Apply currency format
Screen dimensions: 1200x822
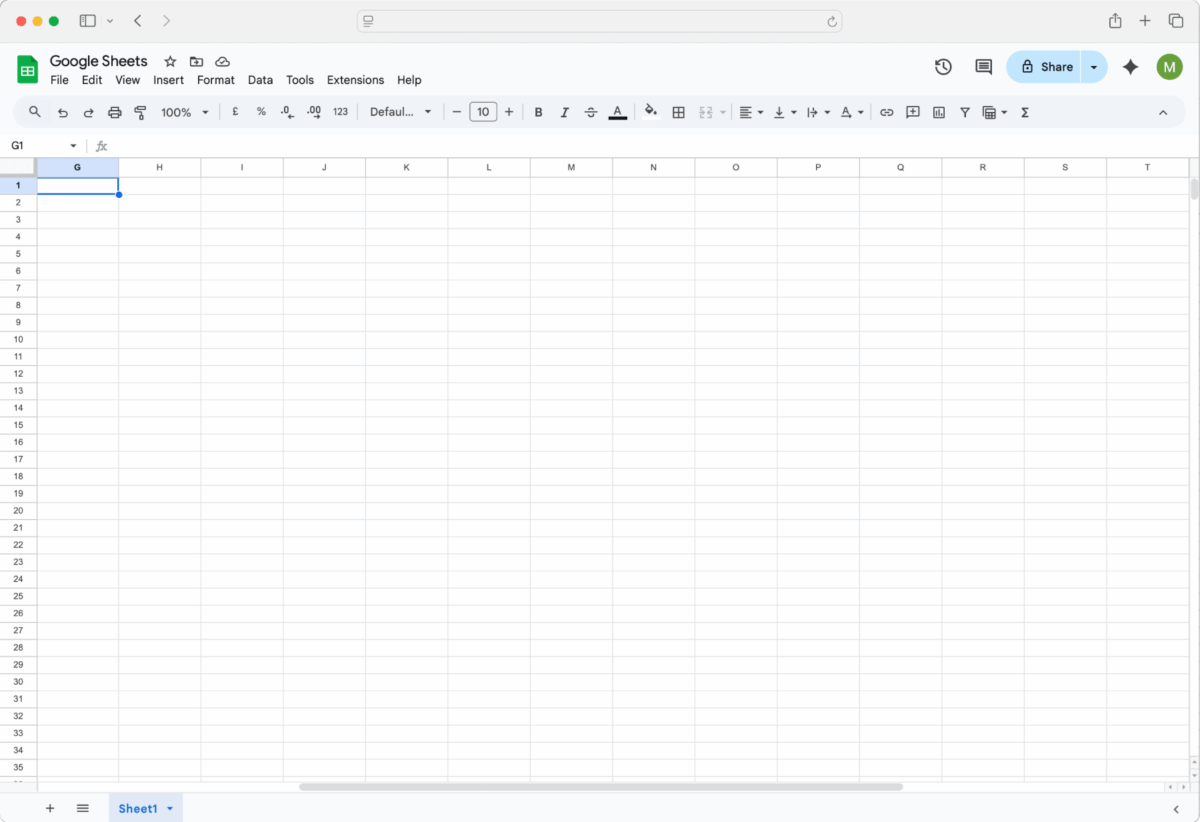235,112
